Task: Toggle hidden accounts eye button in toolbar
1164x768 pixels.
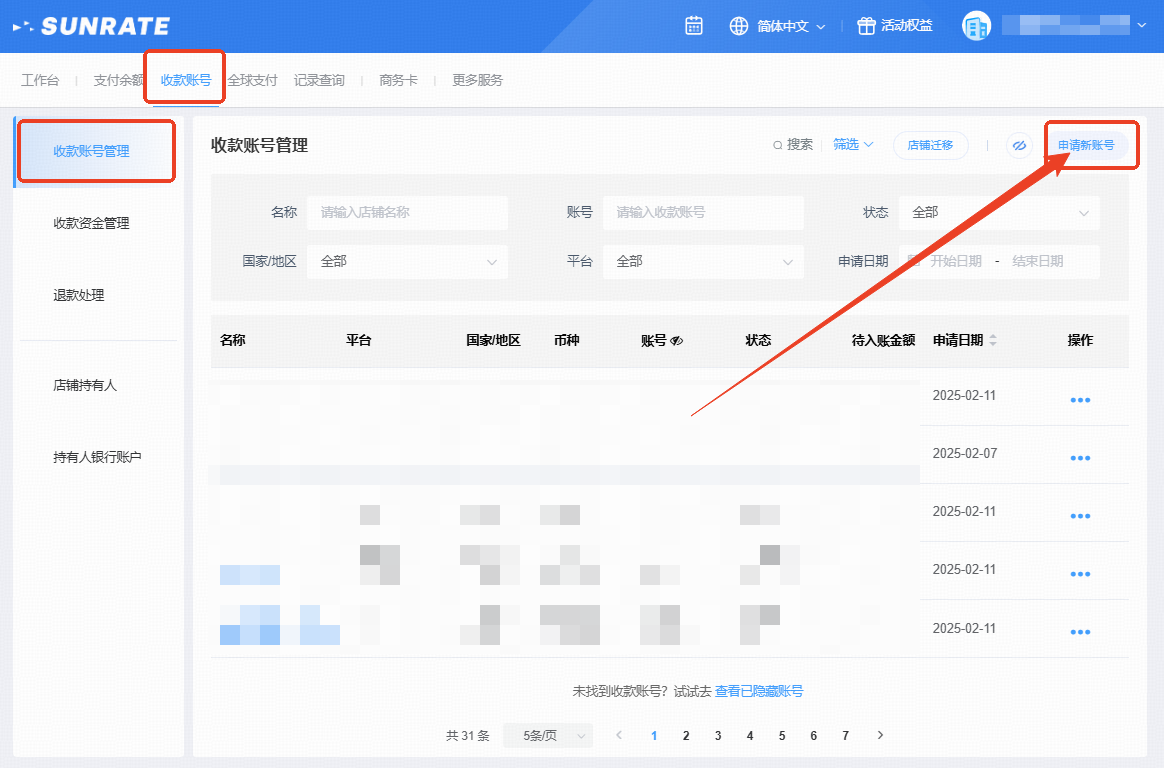Action: pyautogui.click(x=1019, y=145)
